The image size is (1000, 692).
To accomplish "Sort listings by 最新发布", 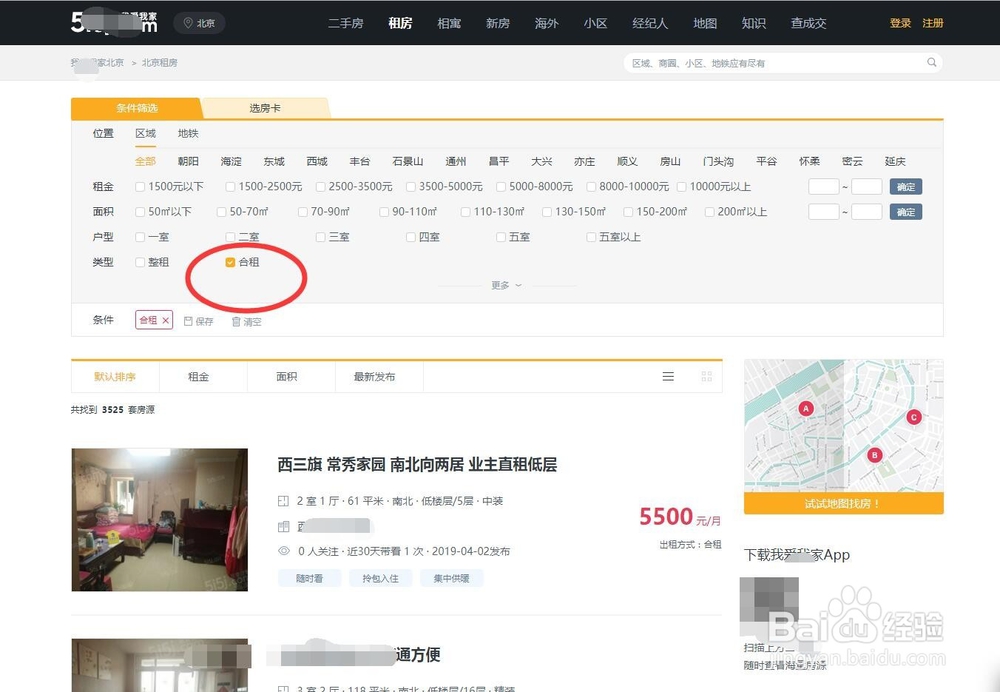I will (x=374, y=376).
